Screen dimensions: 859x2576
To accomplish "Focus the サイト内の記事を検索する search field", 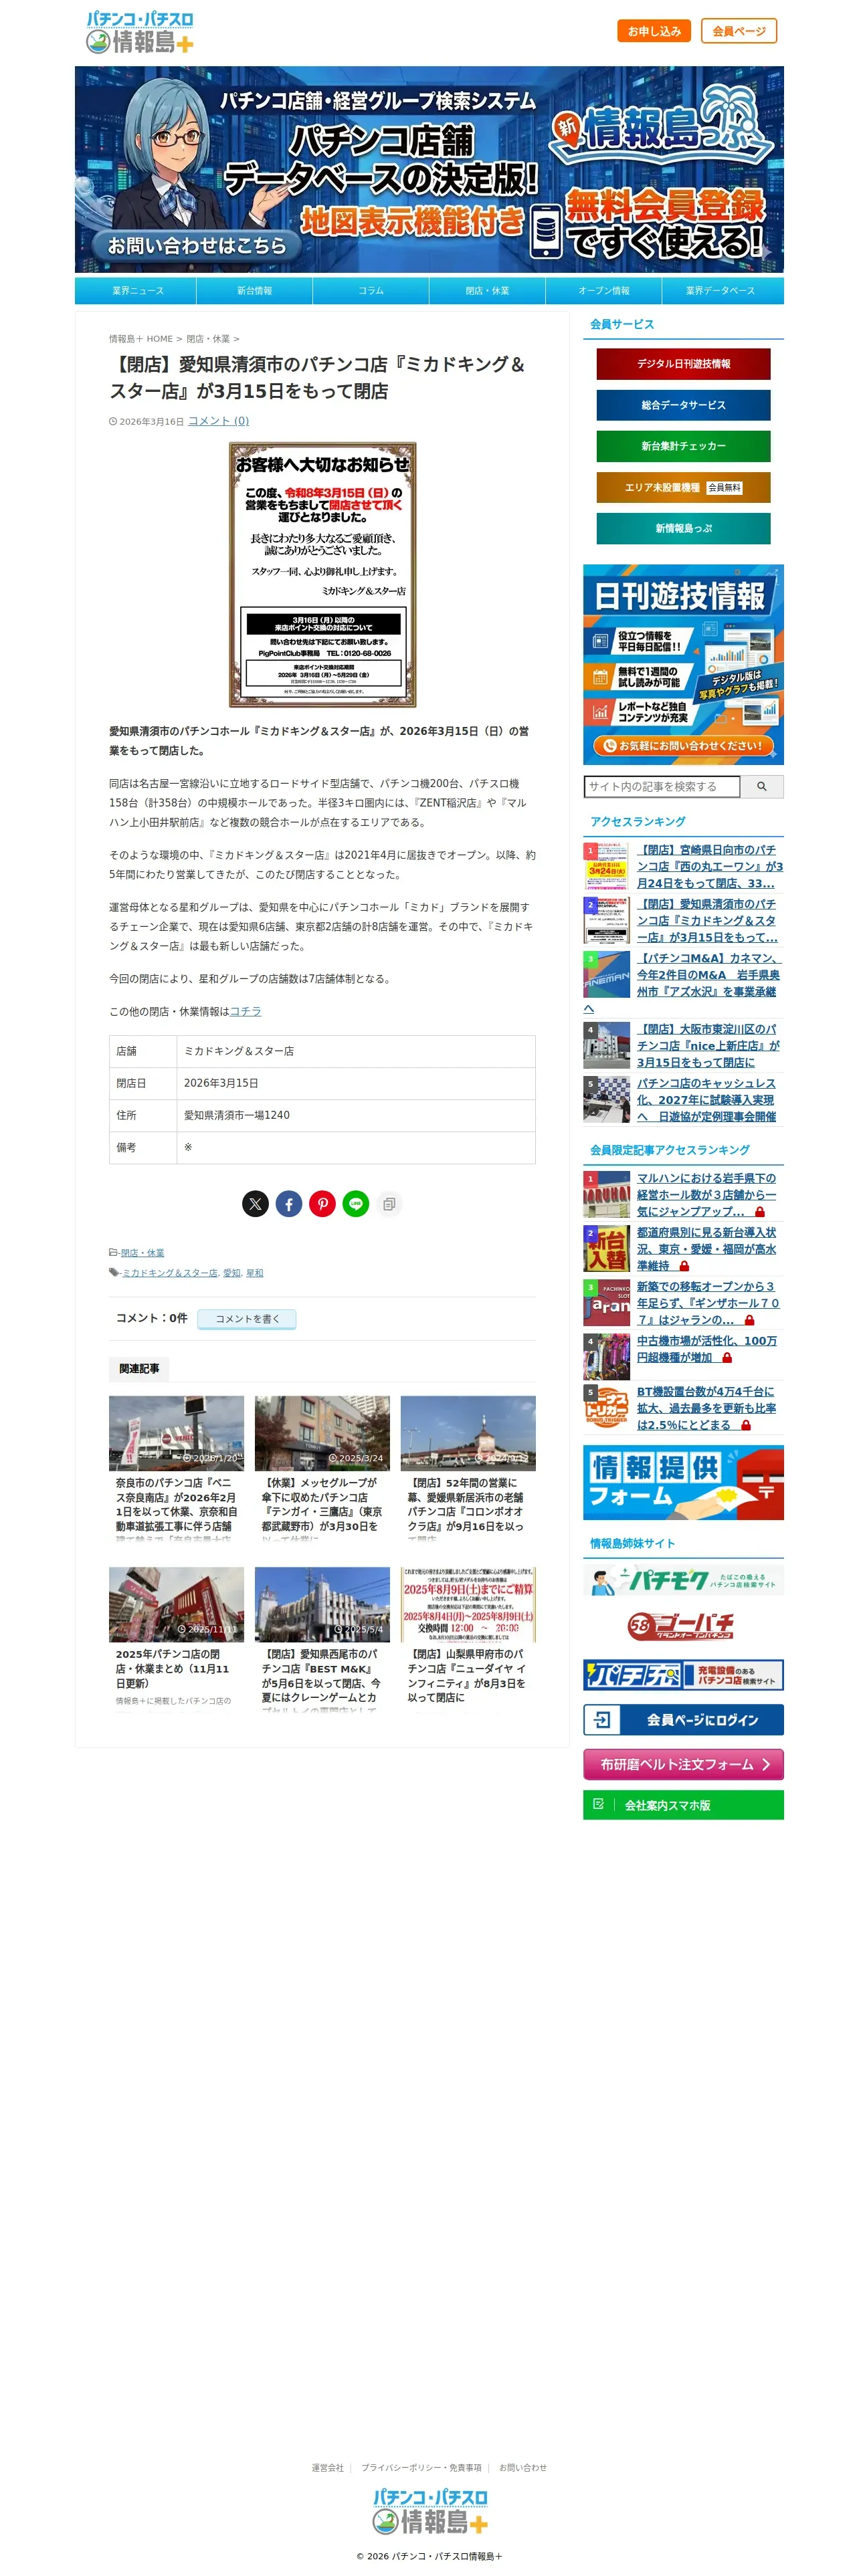I will click(x=662, y=786).
